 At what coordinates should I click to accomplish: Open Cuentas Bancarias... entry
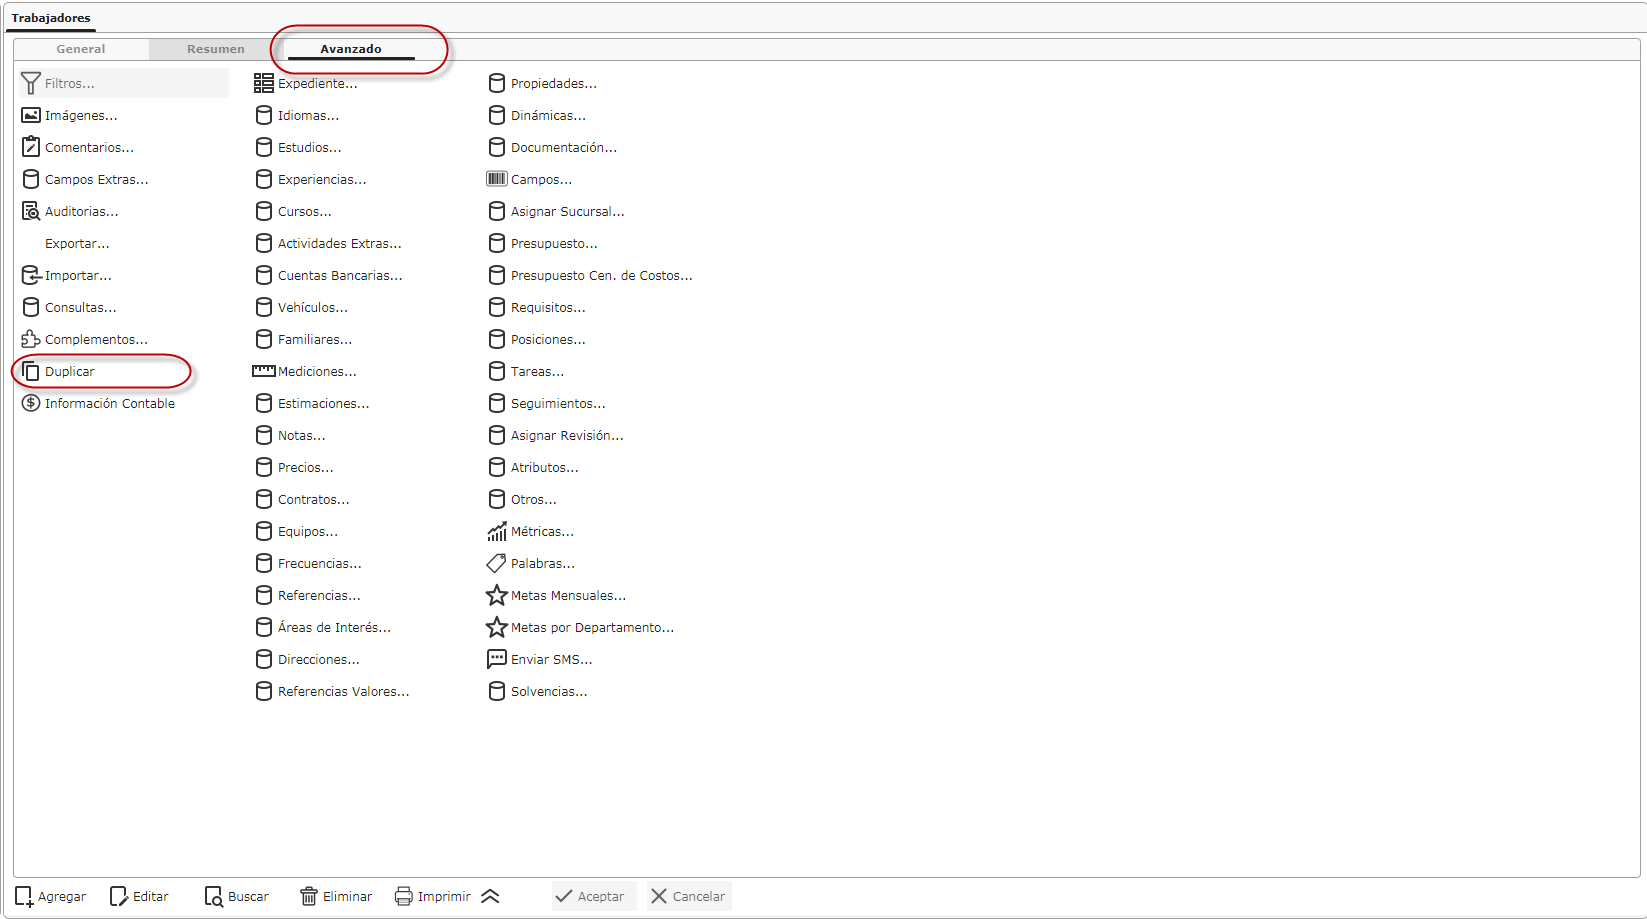click(340, 275)
